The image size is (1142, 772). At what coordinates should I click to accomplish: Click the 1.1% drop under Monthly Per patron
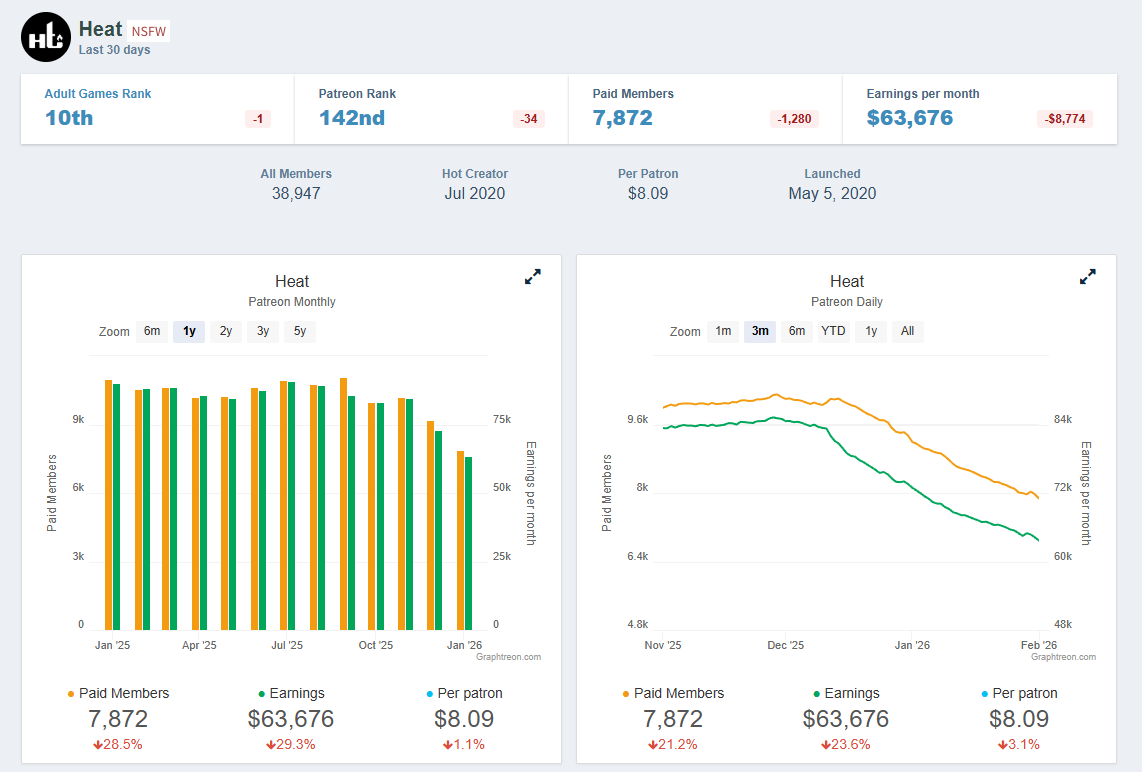tap(464, 744)
